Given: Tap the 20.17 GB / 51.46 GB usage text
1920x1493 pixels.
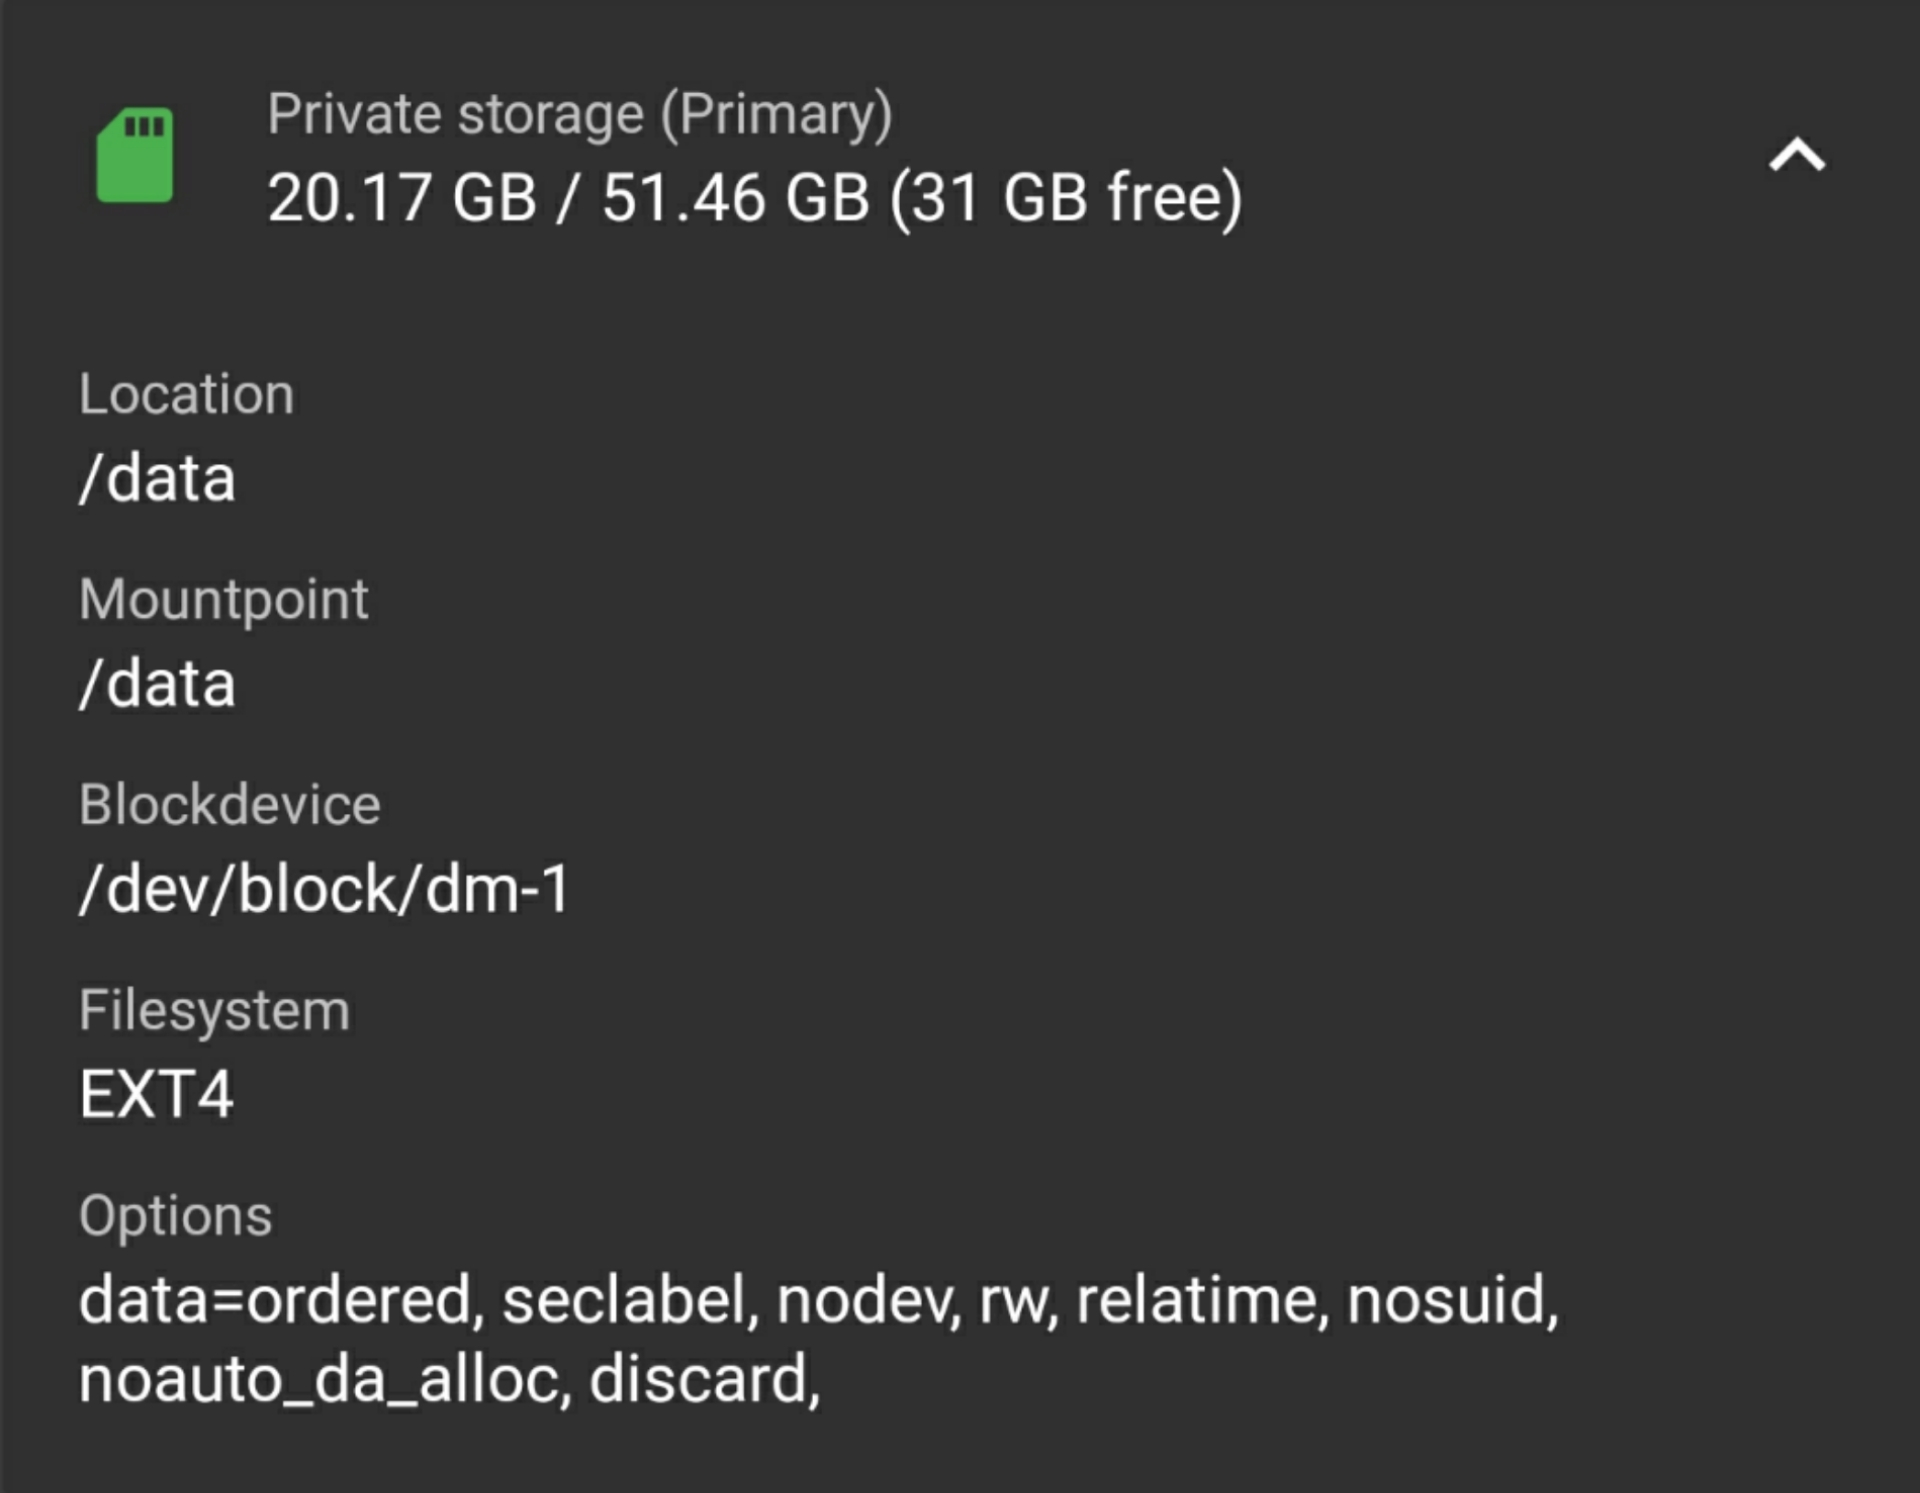Looking at the screenshot, I should coord(569,197).
